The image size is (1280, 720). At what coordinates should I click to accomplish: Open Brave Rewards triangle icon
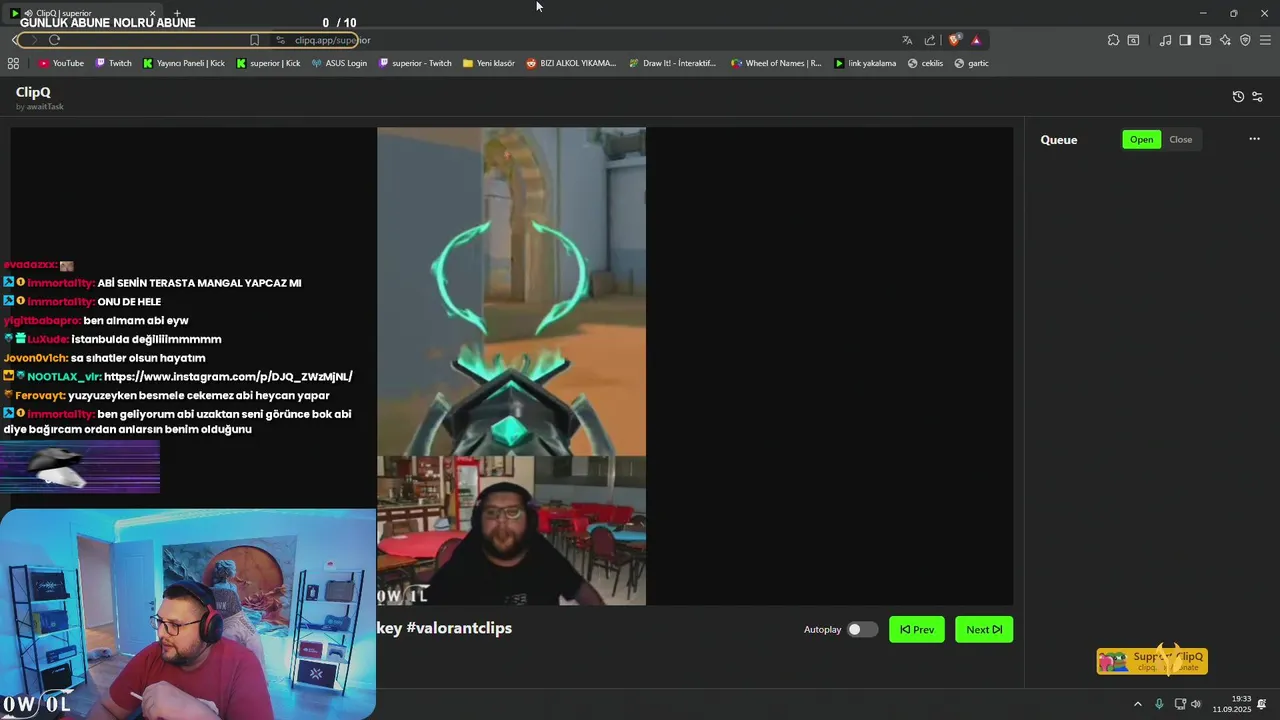(976, 40)
